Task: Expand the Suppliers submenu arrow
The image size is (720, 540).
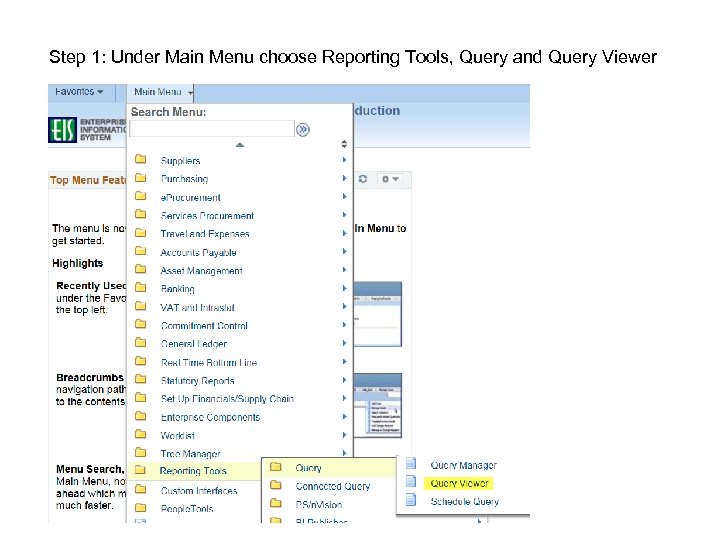Action: coord(344,160)
